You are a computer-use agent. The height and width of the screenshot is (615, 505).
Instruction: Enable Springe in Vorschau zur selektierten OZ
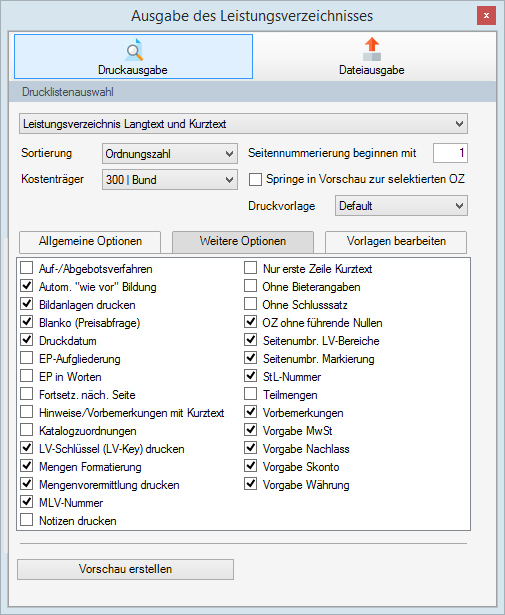255,180
